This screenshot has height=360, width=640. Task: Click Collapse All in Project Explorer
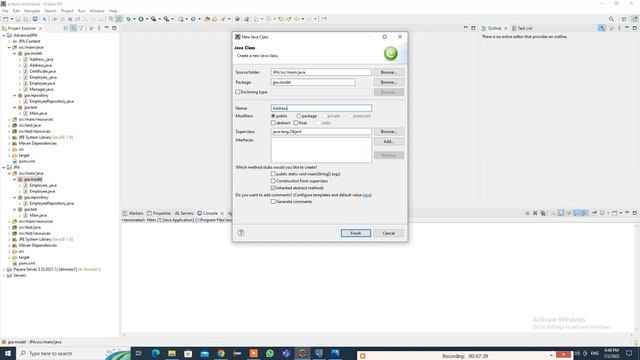(x=66, y=28)
